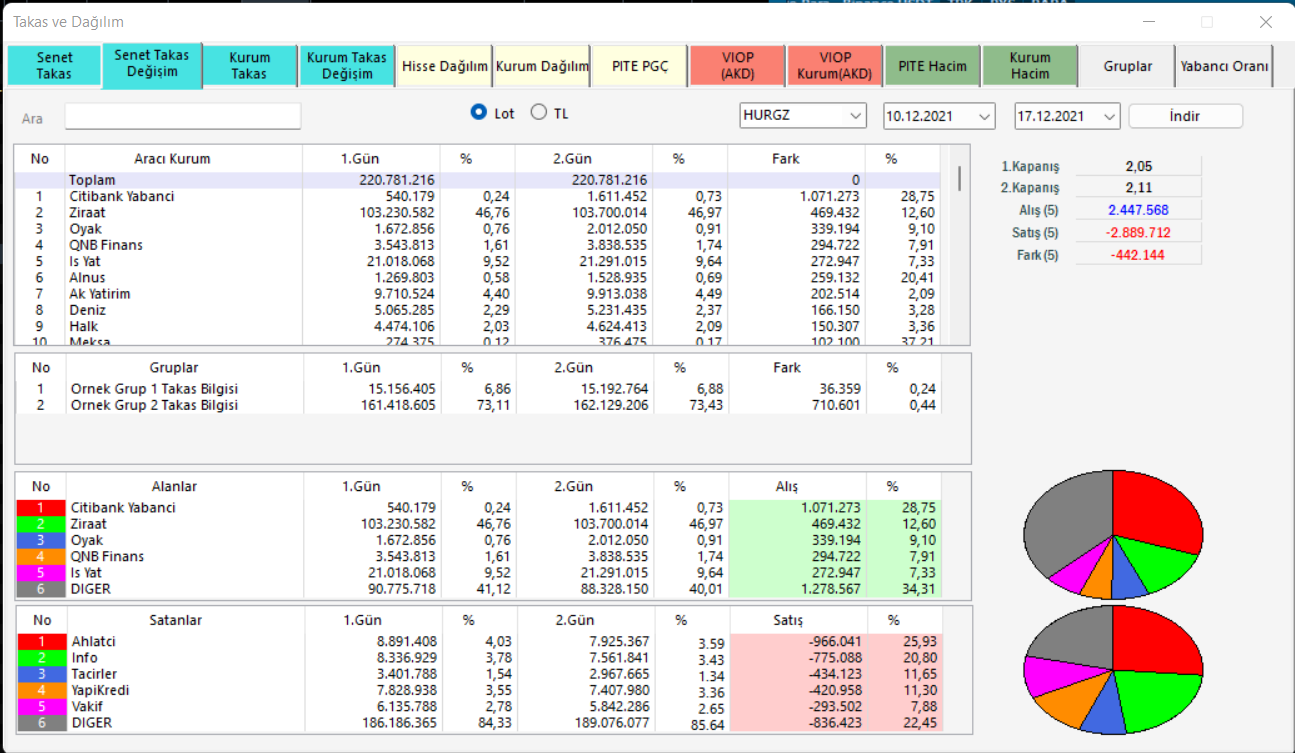
Task: Click the İndir button
Action: click(1185, 116)
